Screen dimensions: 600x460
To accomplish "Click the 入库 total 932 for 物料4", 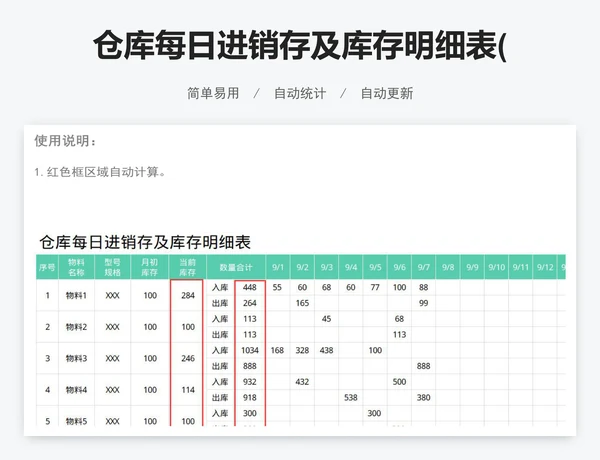I will click(249, 382).
